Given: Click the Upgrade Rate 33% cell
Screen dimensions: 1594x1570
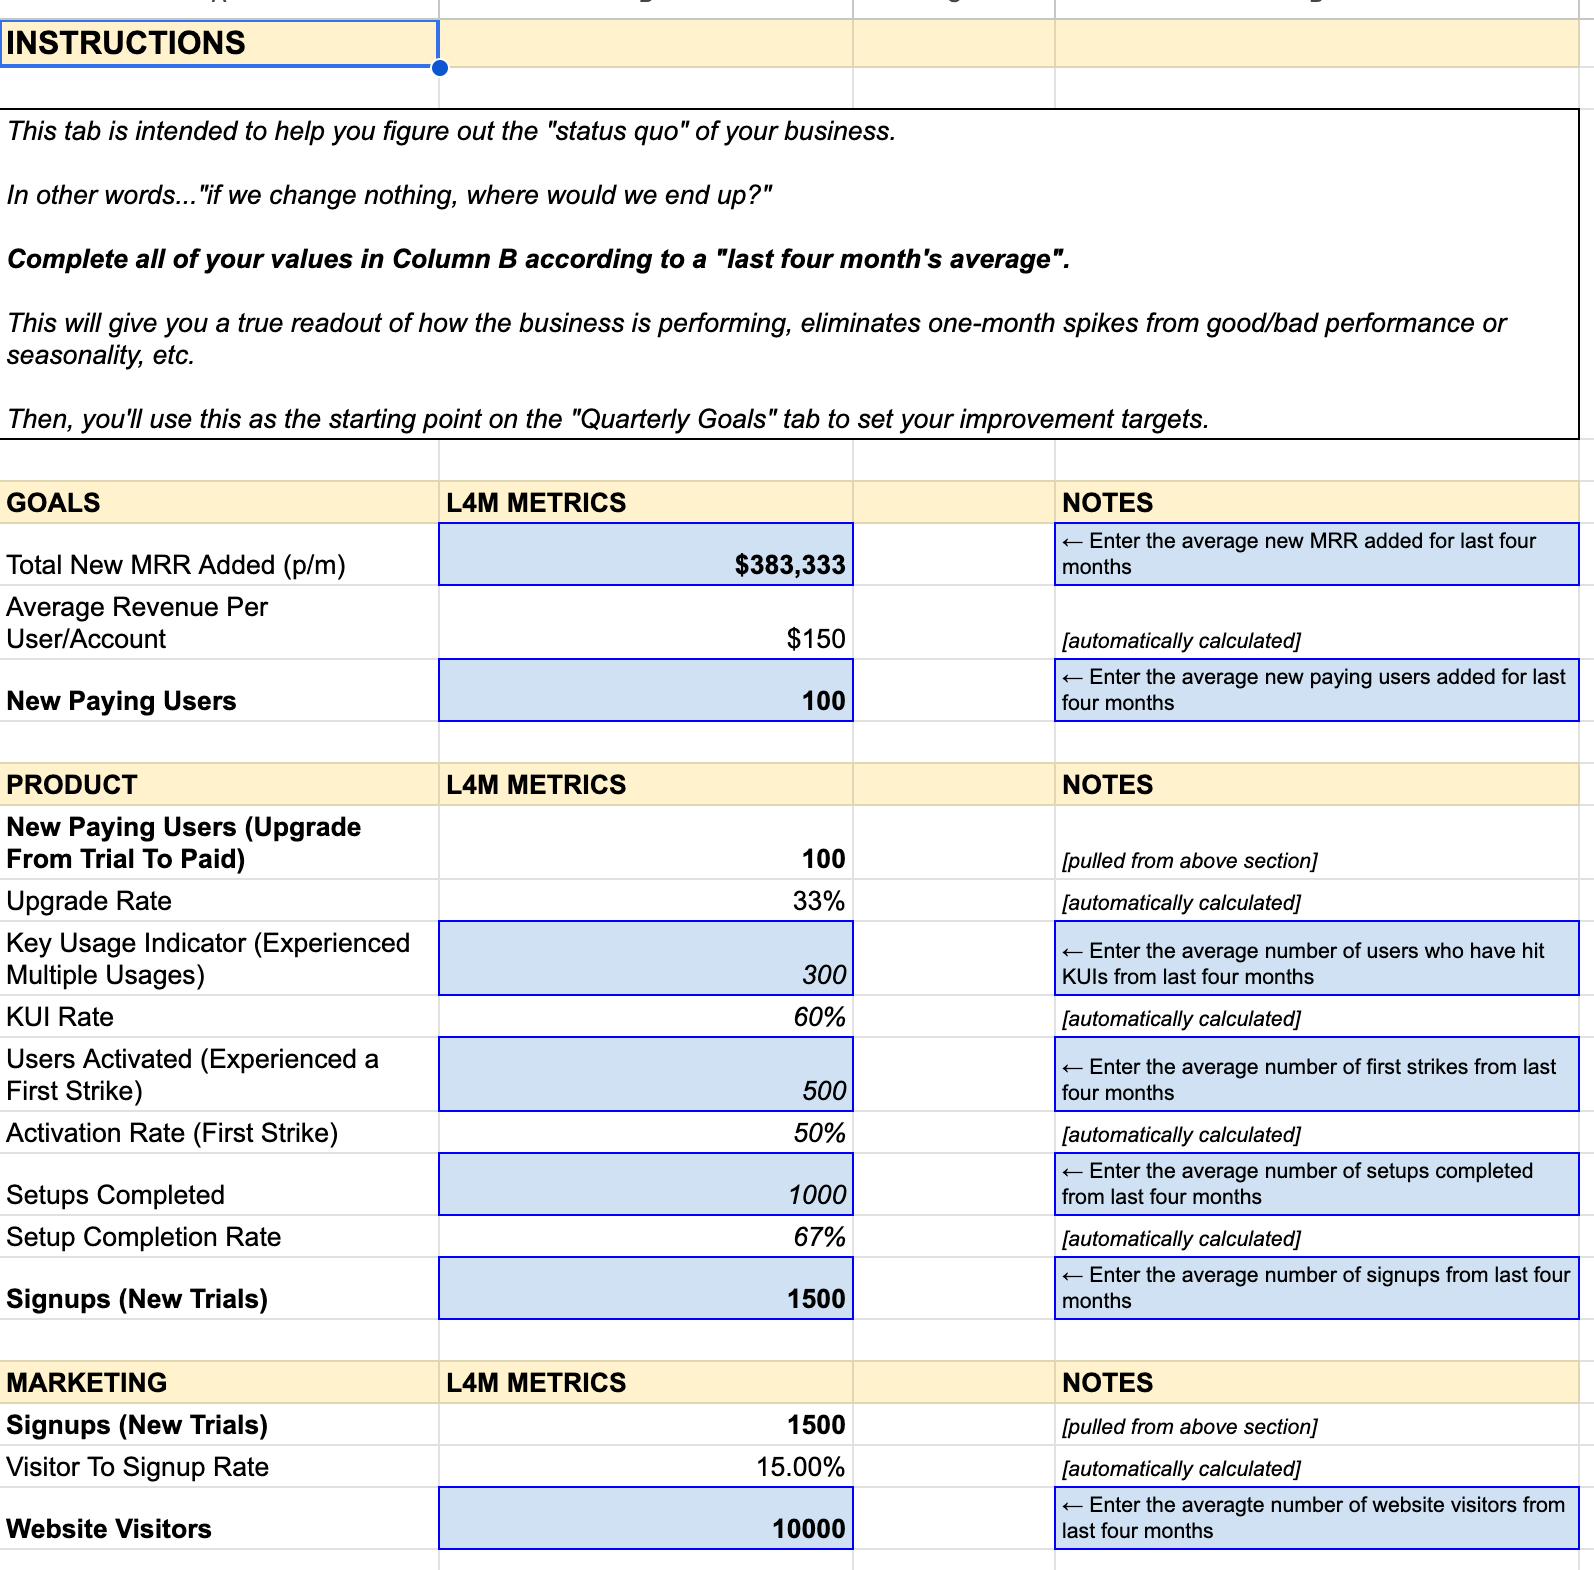Looking at the screenshot, I should [x=646, y=901].
